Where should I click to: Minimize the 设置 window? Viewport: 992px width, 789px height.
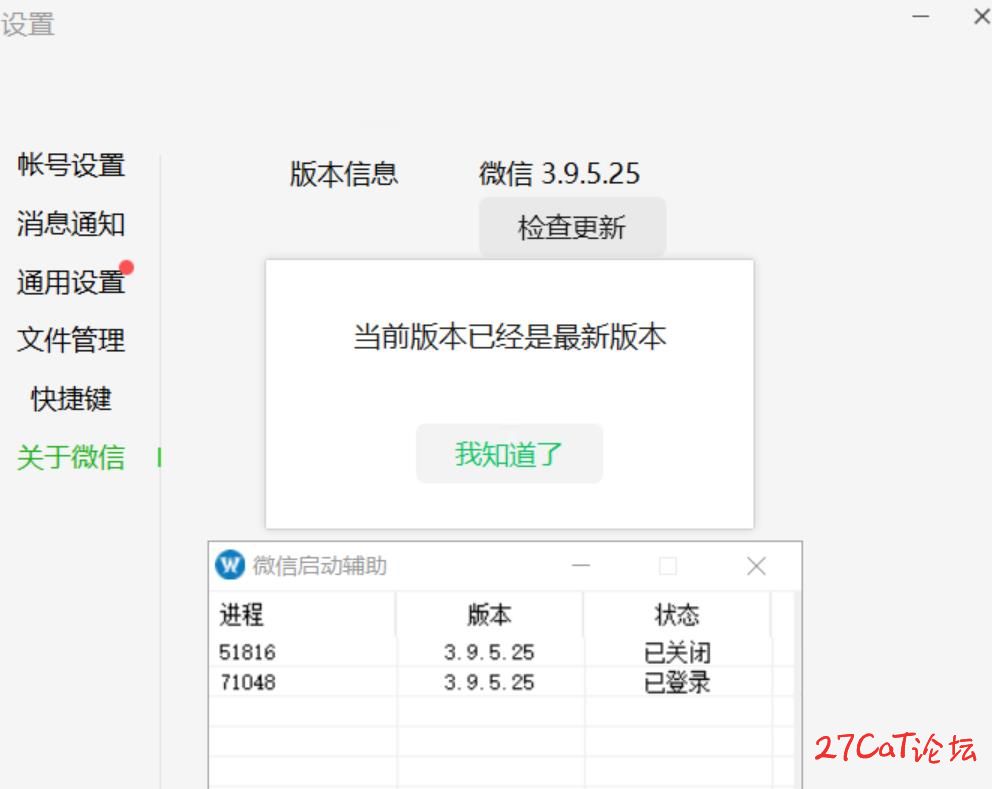coord(921,17)
